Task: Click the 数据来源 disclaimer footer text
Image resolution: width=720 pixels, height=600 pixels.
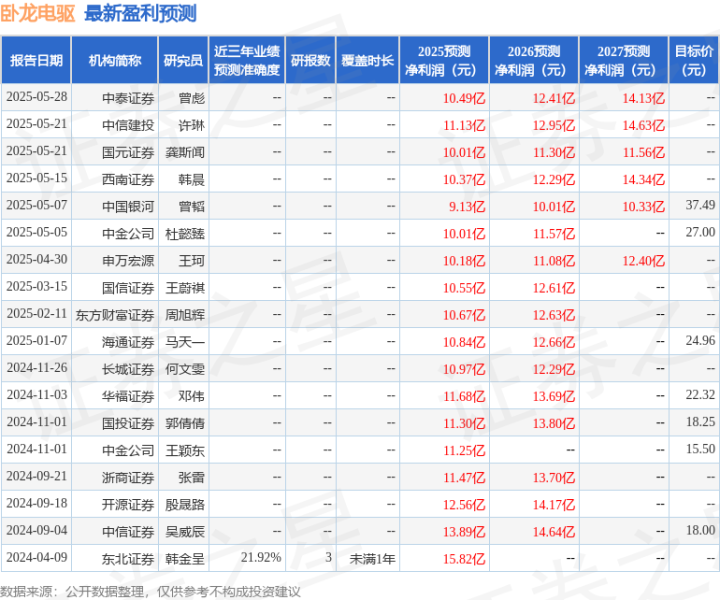Action: pos(150,591)
